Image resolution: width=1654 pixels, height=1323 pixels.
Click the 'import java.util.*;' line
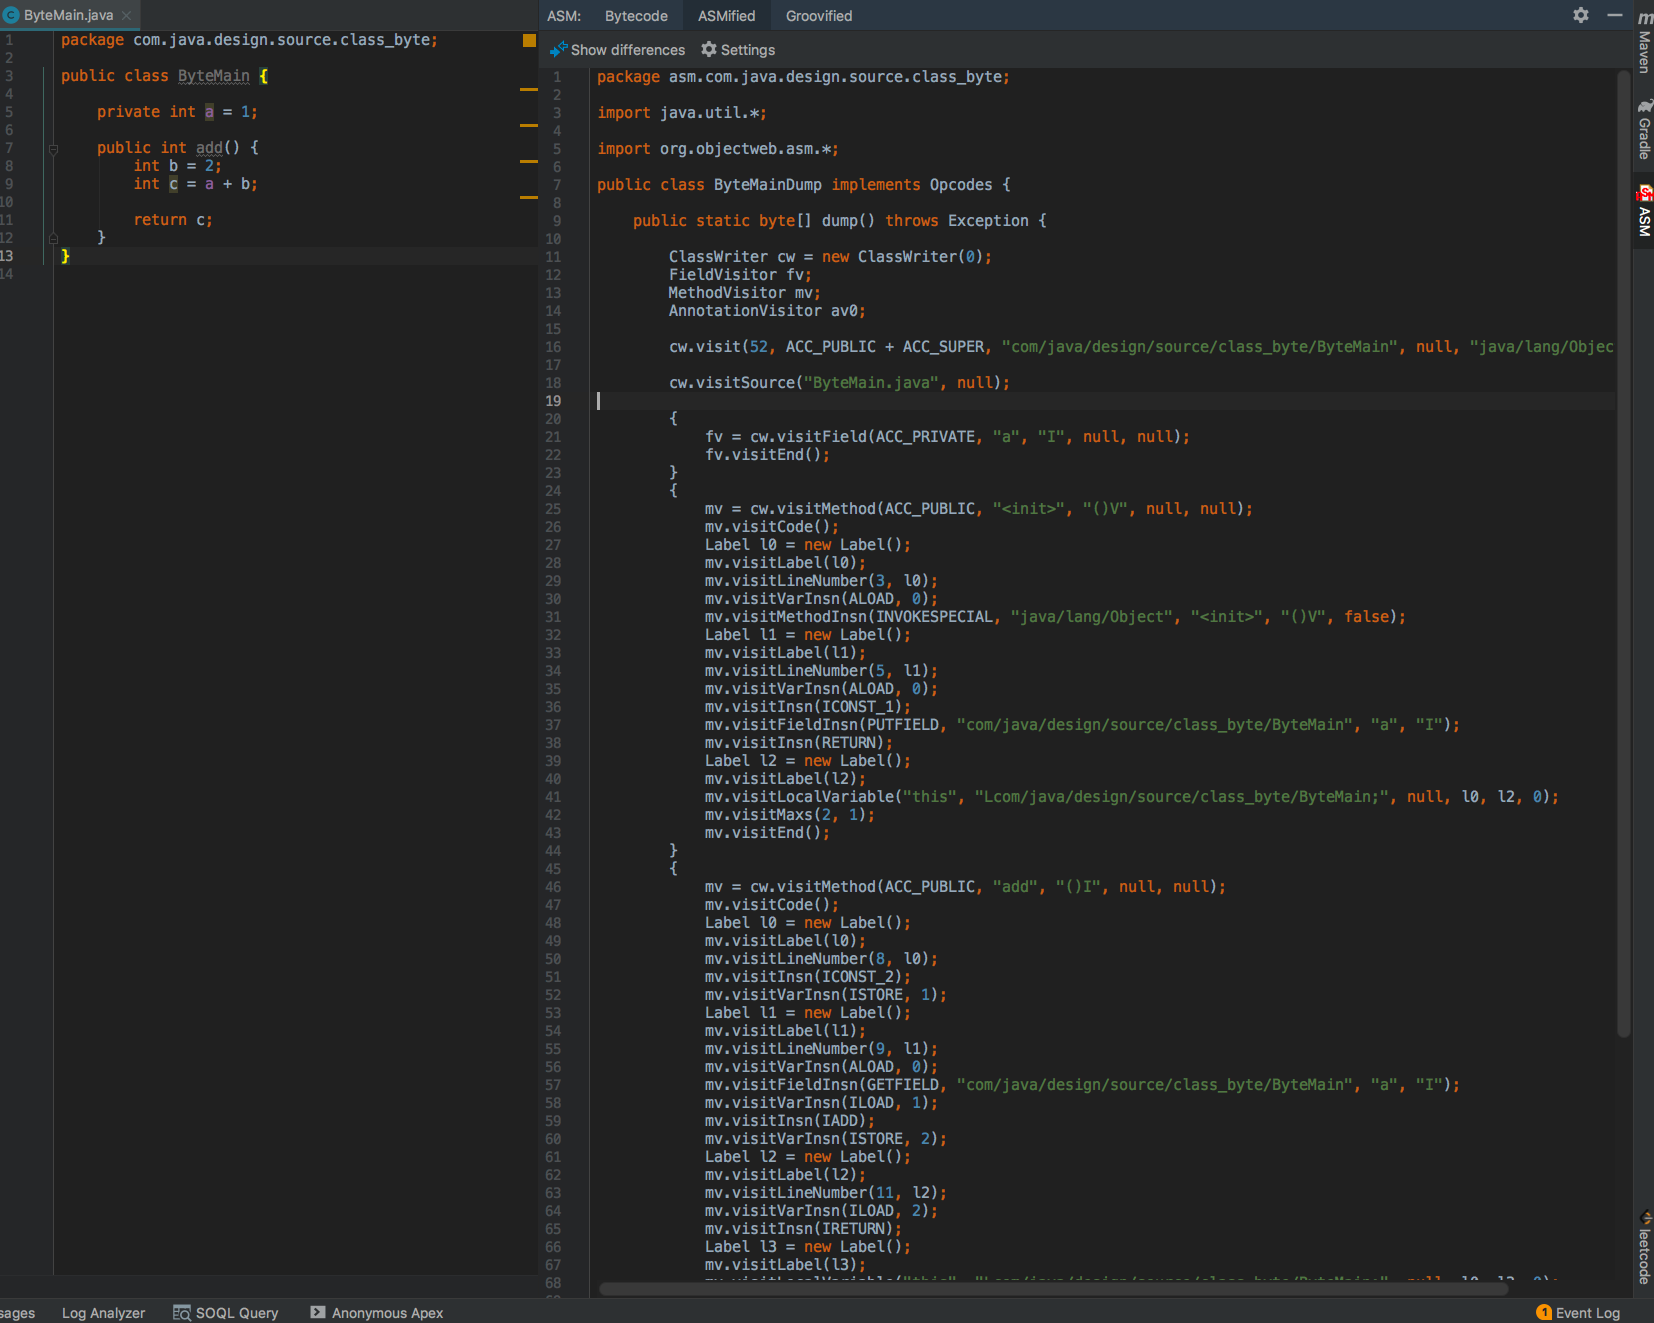click(682, 113)
